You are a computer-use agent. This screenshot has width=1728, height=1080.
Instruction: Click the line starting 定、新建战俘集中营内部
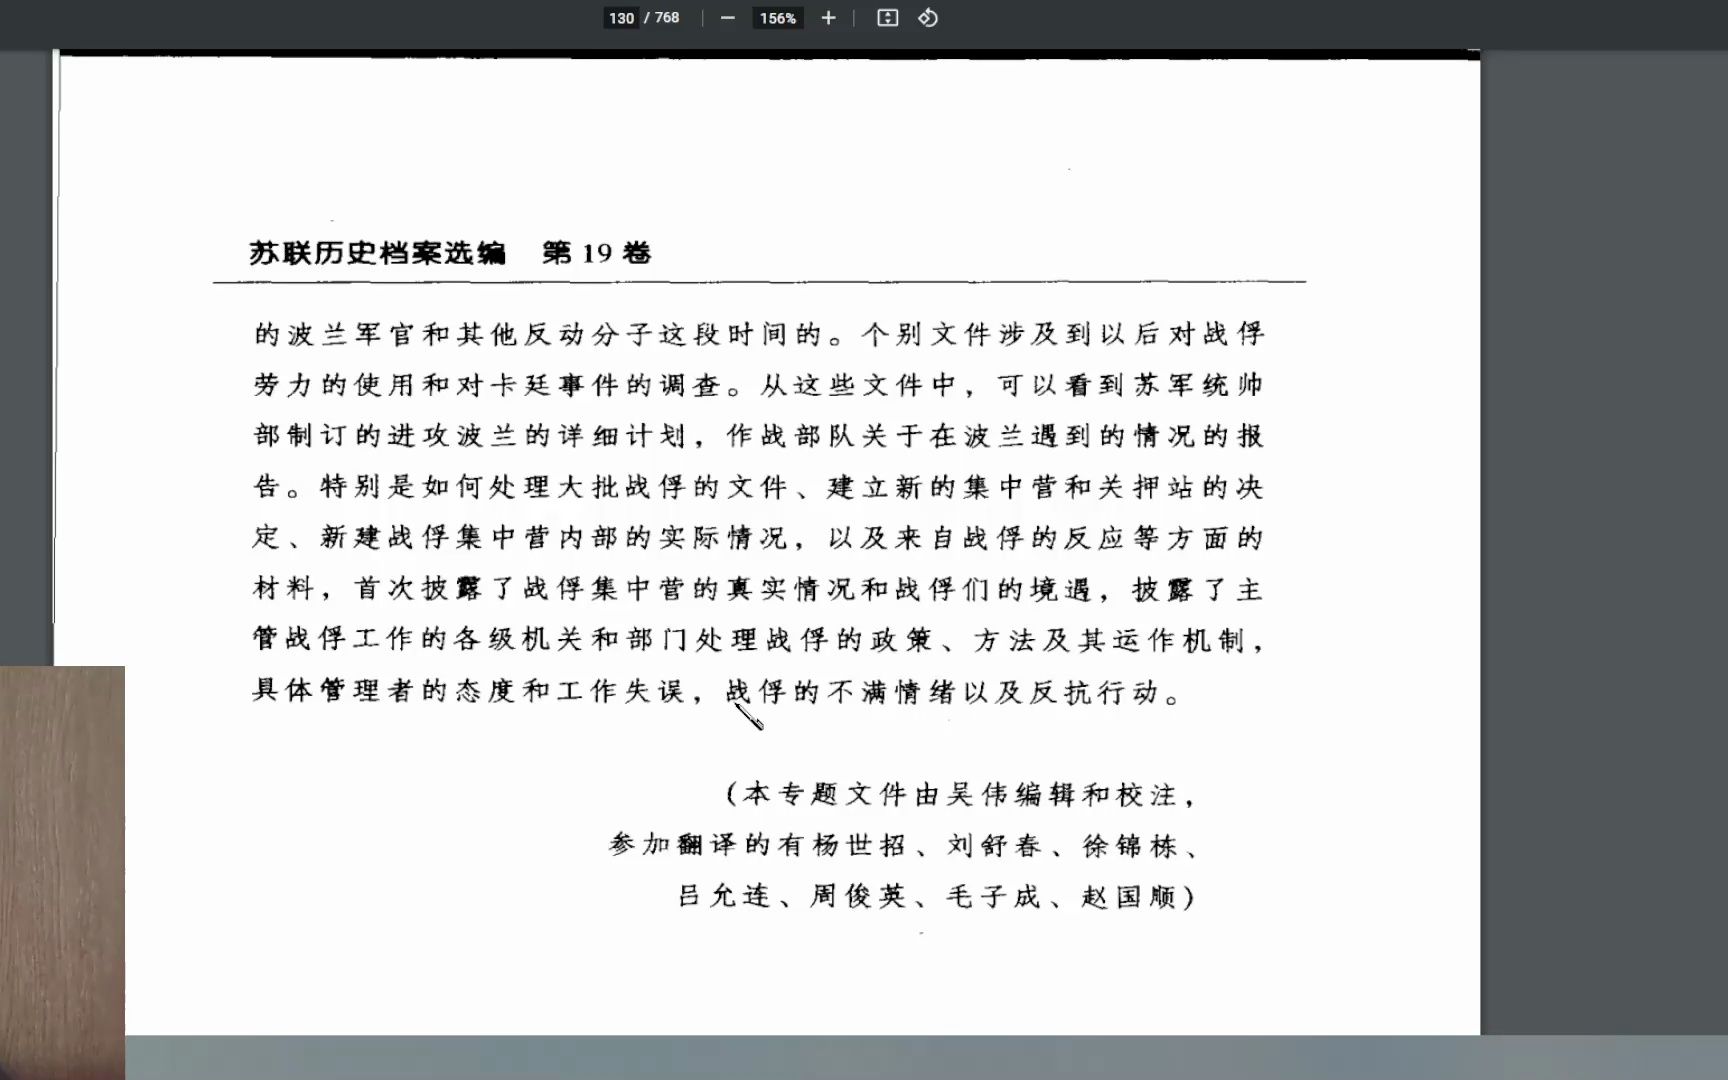point(759,538)
